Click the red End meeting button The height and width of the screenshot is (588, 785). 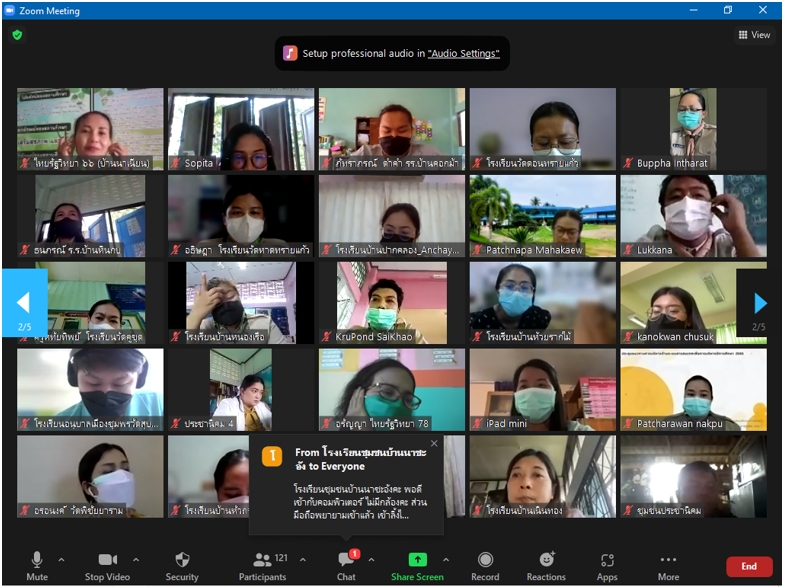pyautogui.click(x=748, y=566)
